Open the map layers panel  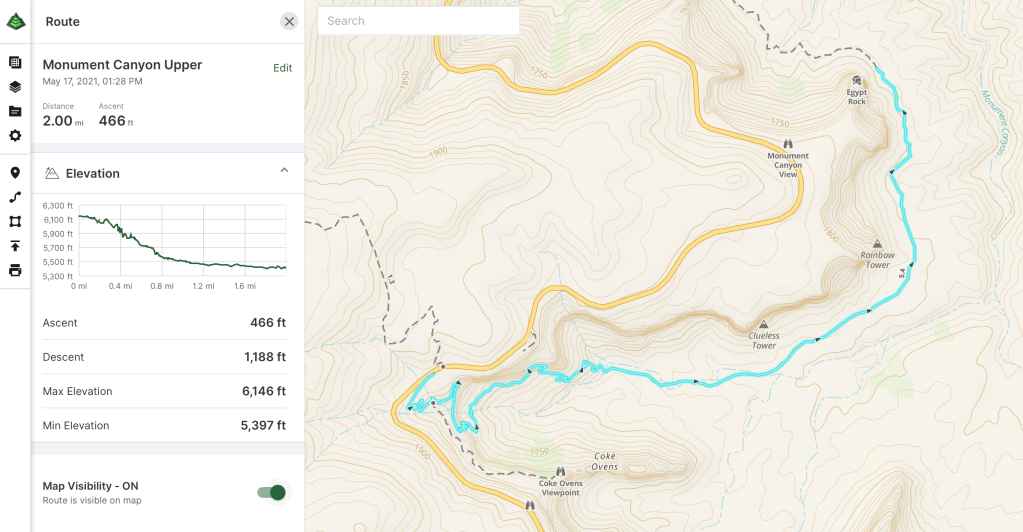point(15,87)
